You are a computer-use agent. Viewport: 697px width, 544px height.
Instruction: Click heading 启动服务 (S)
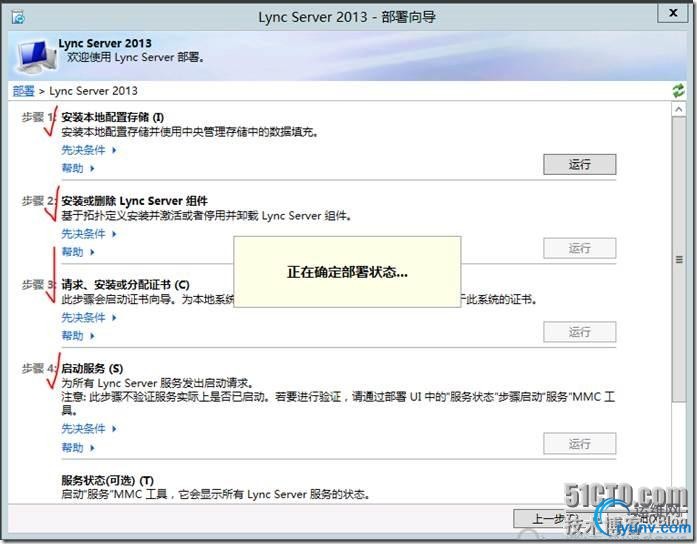(x=92, y=368)
